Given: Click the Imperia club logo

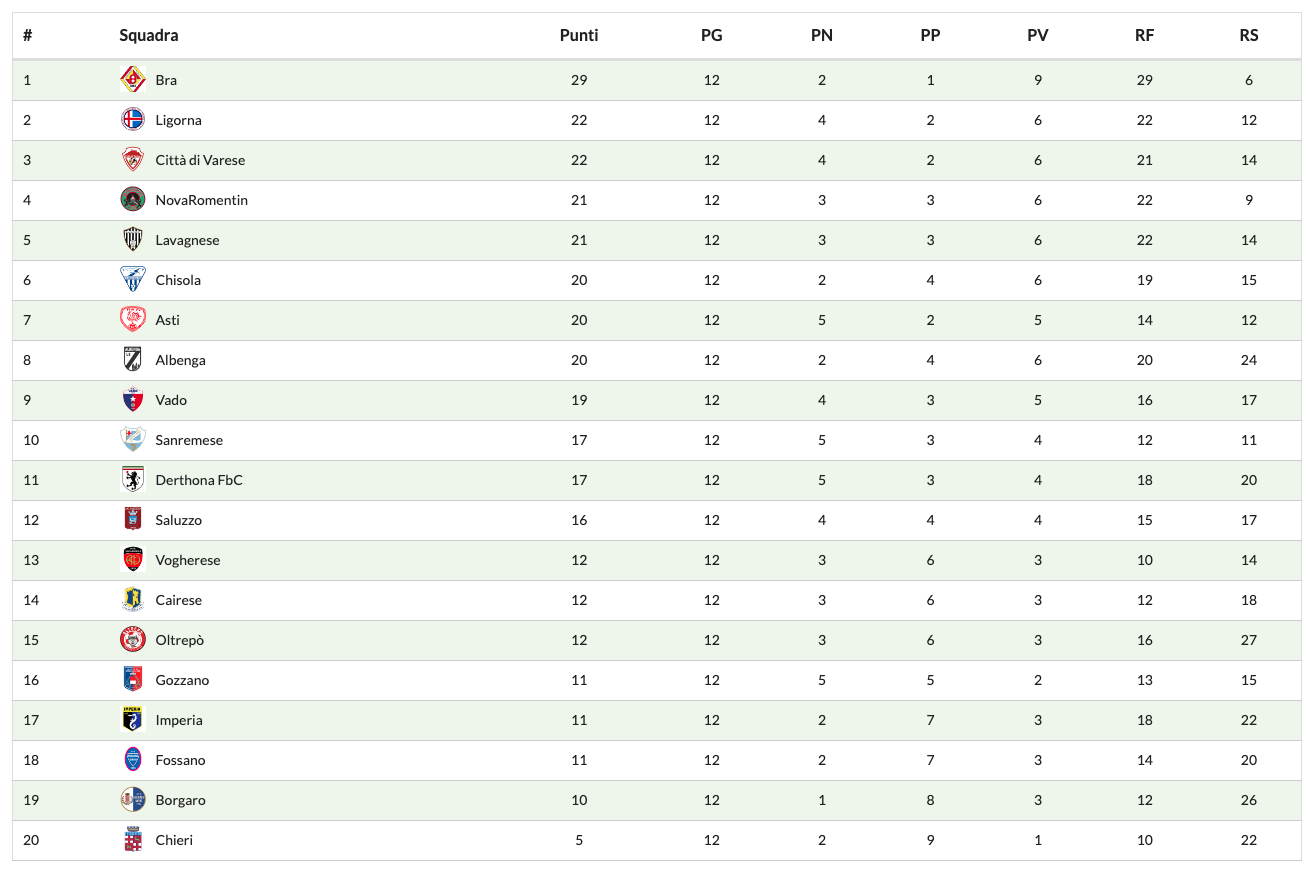Looking at the screenshot, I should coord(133,720).
